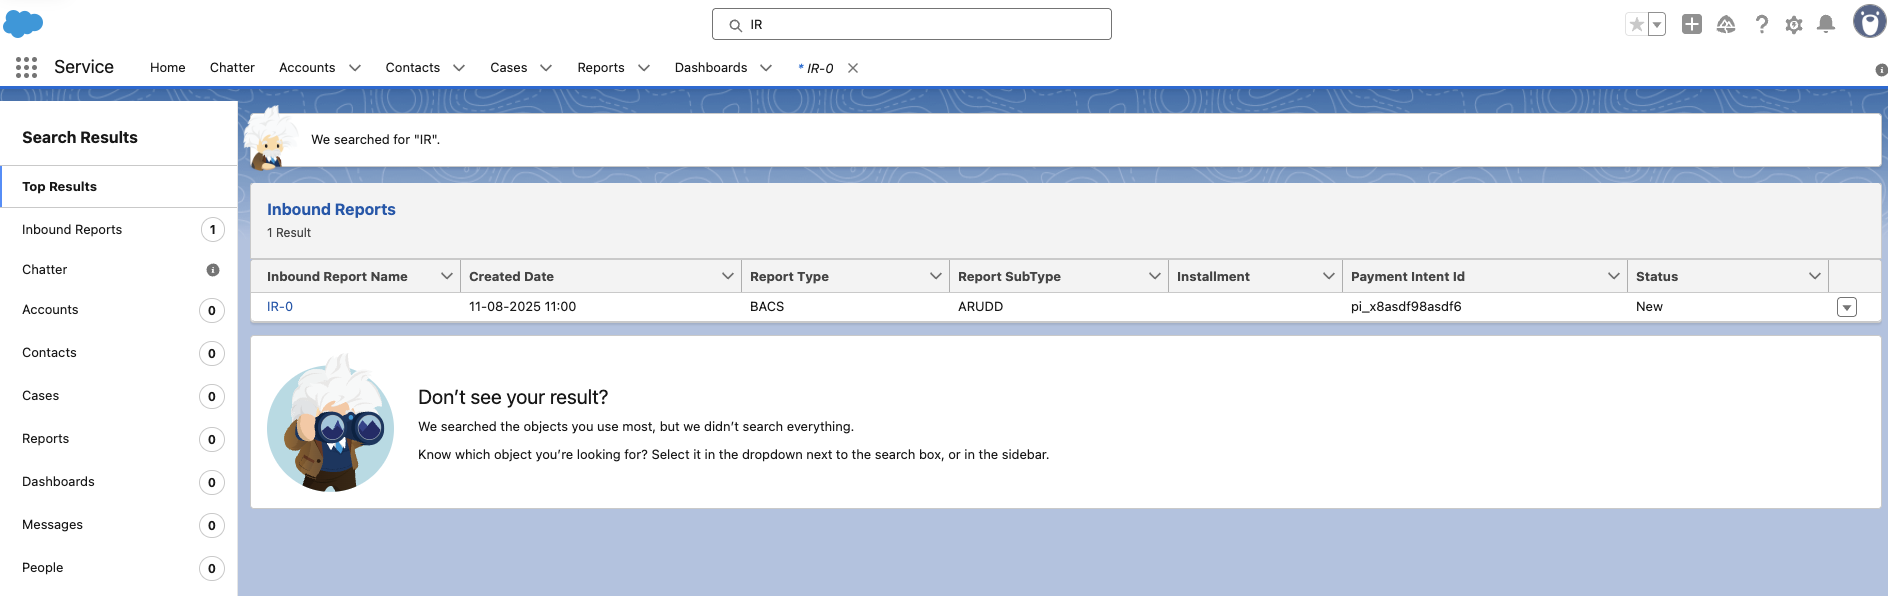
Task: Open the global actions plus icon
Action: [x=1692, y=24]
